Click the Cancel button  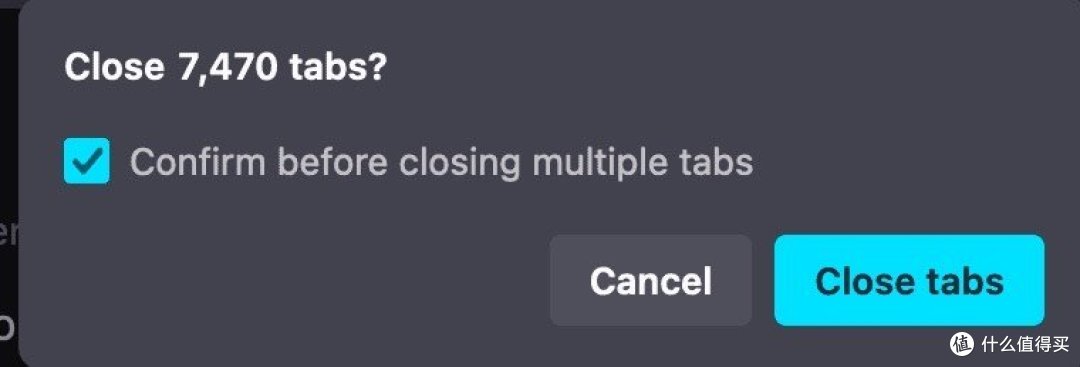coord(650,280)
